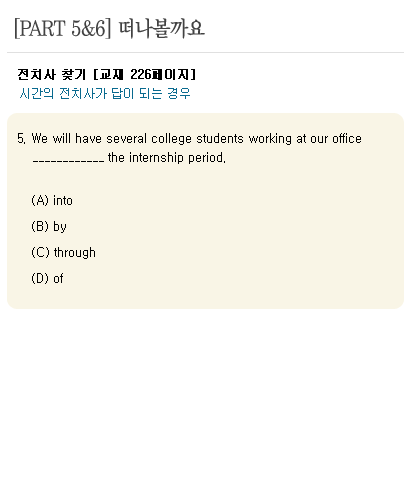Click the blank underline in question 5
Image resolution: width=410 pixels, height=480 pixels.
[x=68, y=161]
